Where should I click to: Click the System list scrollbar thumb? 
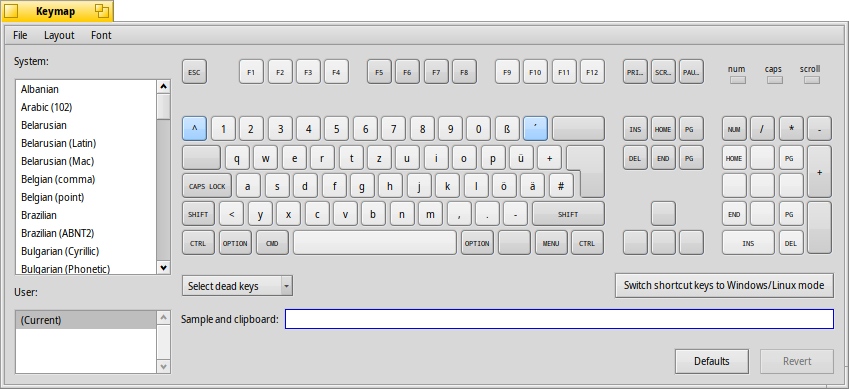pos(164,106)
